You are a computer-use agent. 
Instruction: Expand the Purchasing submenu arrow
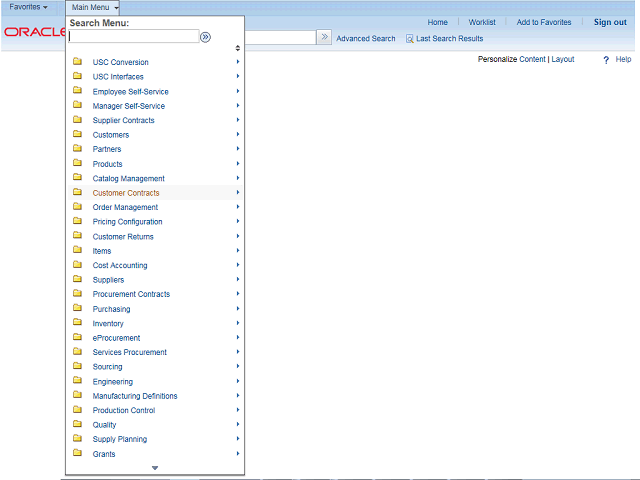238,309
